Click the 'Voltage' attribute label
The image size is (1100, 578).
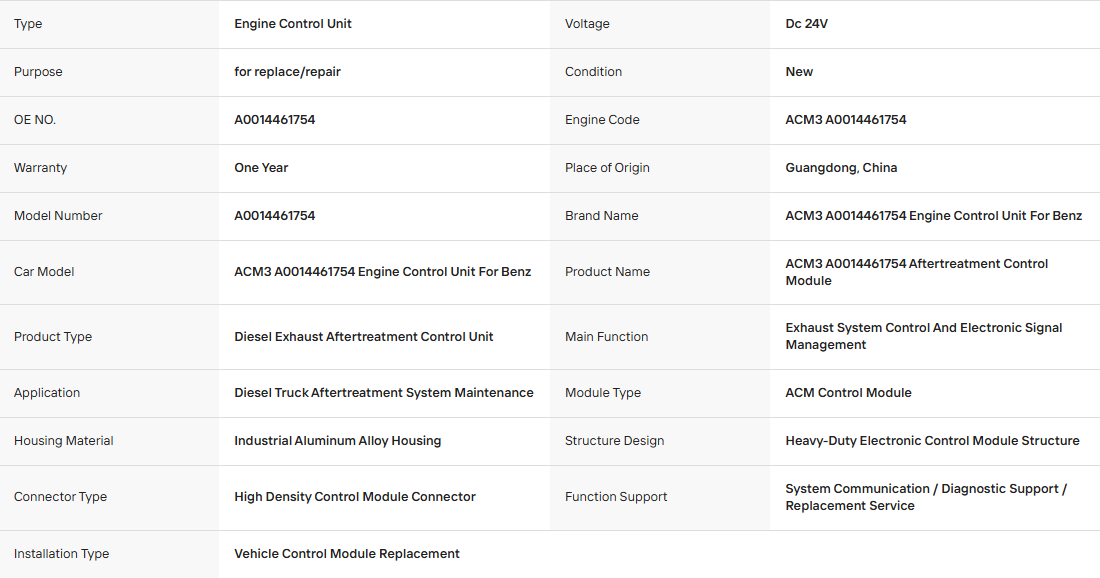coord(587,24)
